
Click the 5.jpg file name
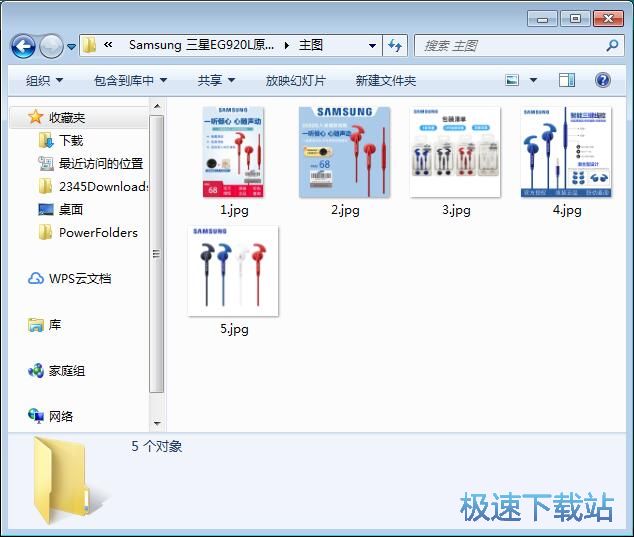(x=234, y=329)
